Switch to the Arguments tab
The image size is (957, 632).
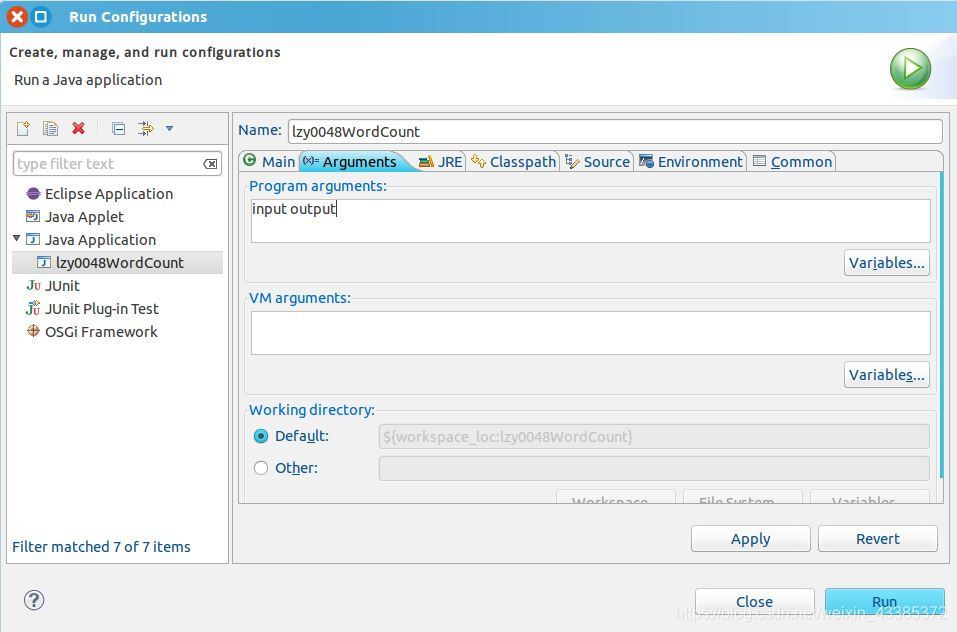coord(354,161)
